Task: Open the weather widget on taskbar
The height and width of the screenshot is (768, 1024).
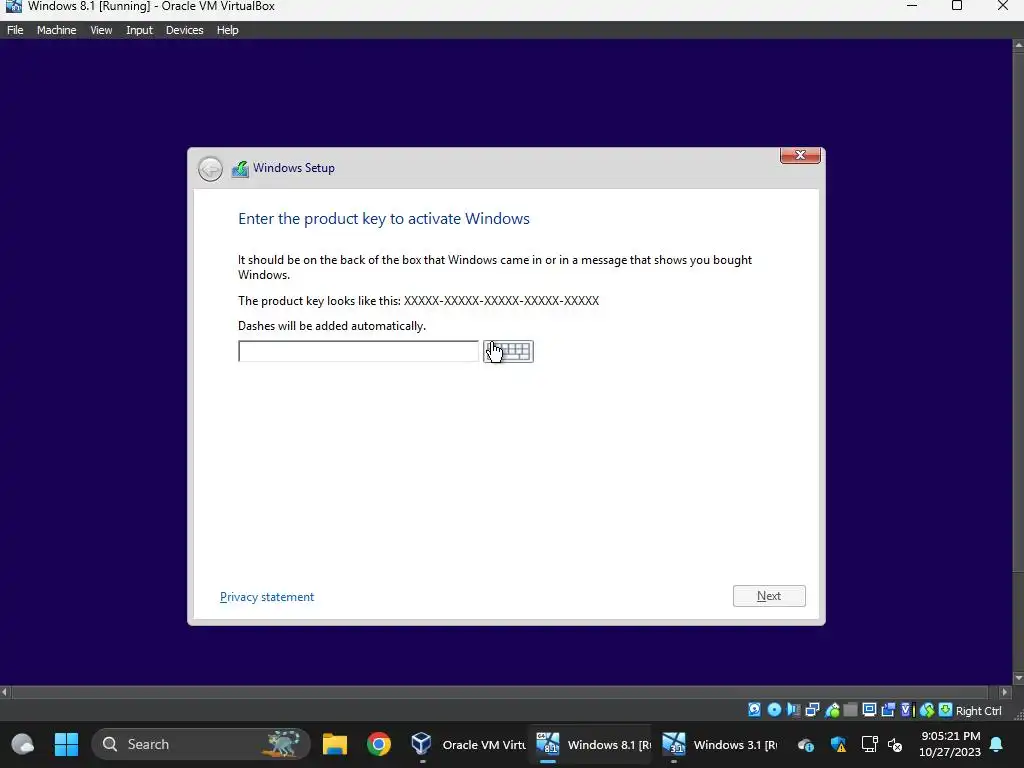Action: click(22, 744)
